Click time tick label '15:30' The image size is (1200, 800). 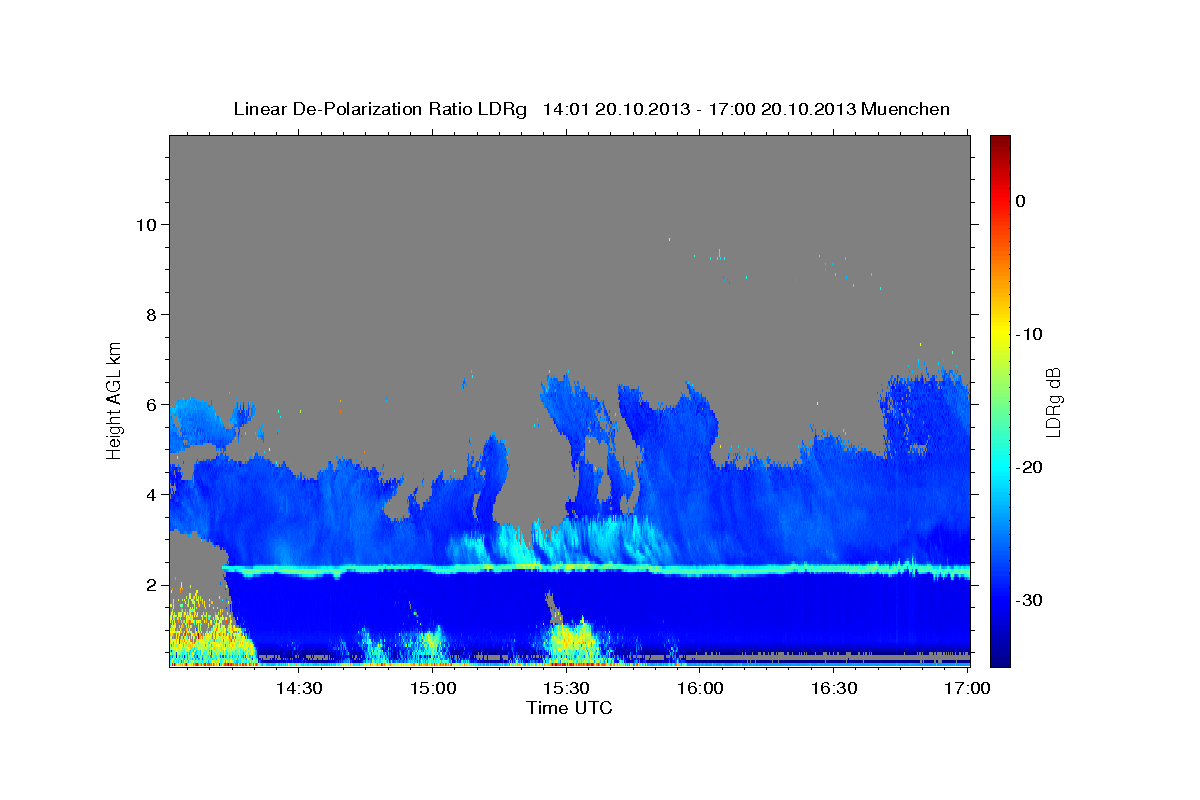pyautogui.click(x=566, y=689)
